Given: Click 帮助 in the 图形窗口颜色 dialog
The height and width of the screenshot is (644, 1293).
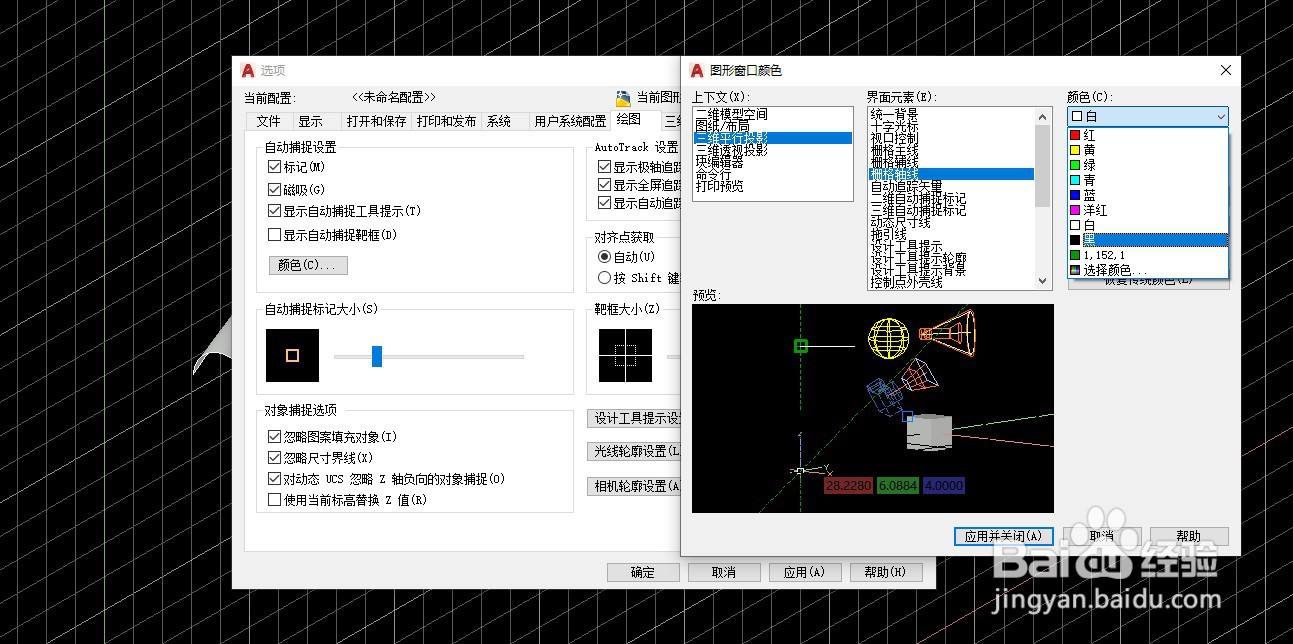Looking at the screenshot, I should (1189, 536).
